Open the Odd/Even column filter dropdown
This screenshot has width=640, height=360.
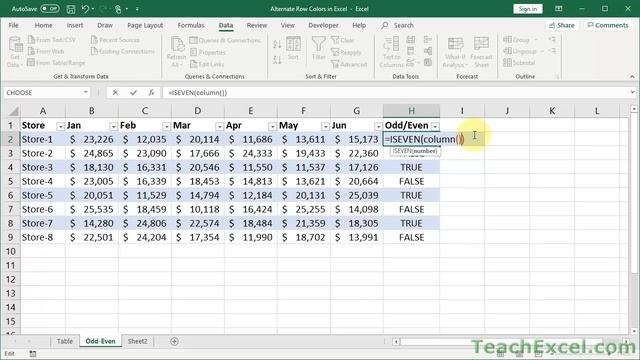coord(435,126)
